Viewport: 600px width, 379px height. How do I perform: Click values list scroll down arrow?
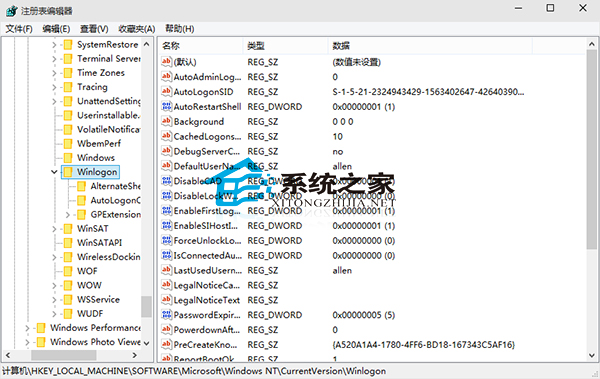(592, 355)
